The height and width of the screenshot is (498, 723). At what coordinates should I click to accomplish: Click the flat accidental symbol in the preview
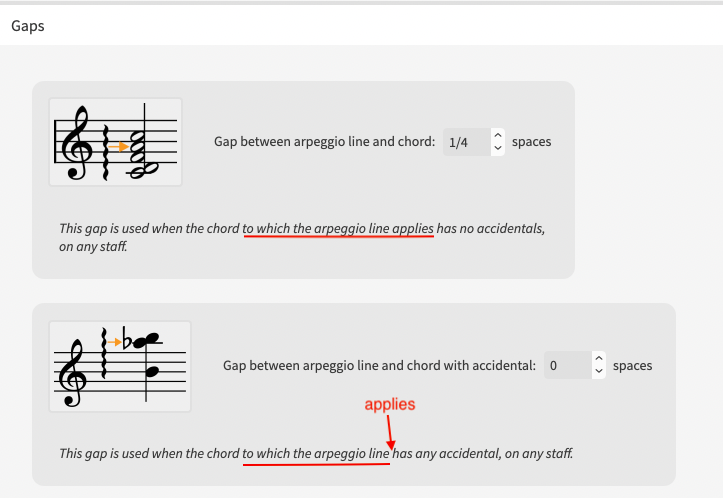pos(126,339)
